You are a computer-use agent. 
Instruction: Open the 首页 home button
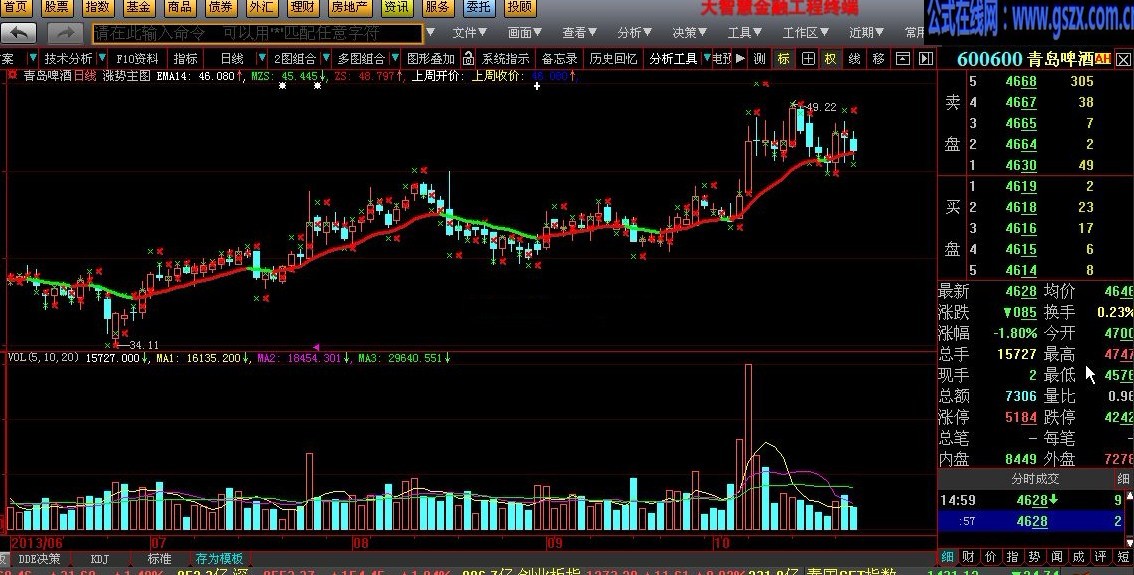pyautogui.click(x=15, y=7)
